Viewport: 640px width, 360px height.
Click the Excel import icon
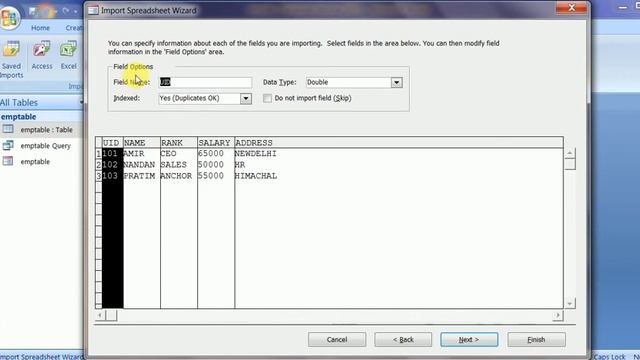pyautogui.click(x=69, y=55)
